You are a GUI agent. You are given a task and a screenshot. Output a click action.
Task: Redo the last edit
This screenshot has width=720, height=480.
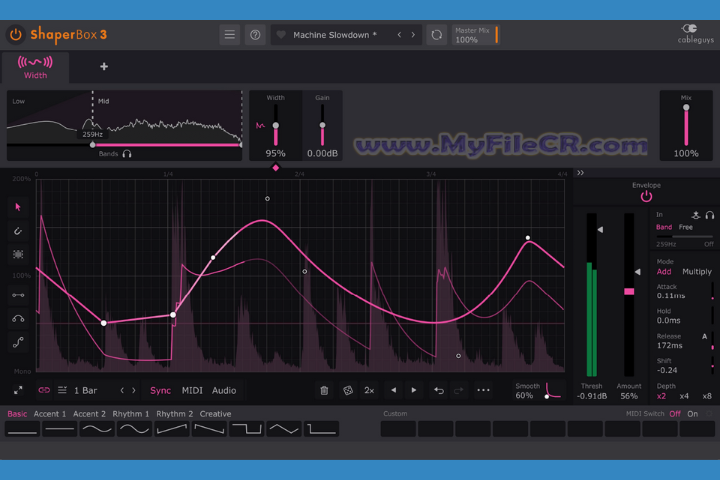(x=458, y=390)
